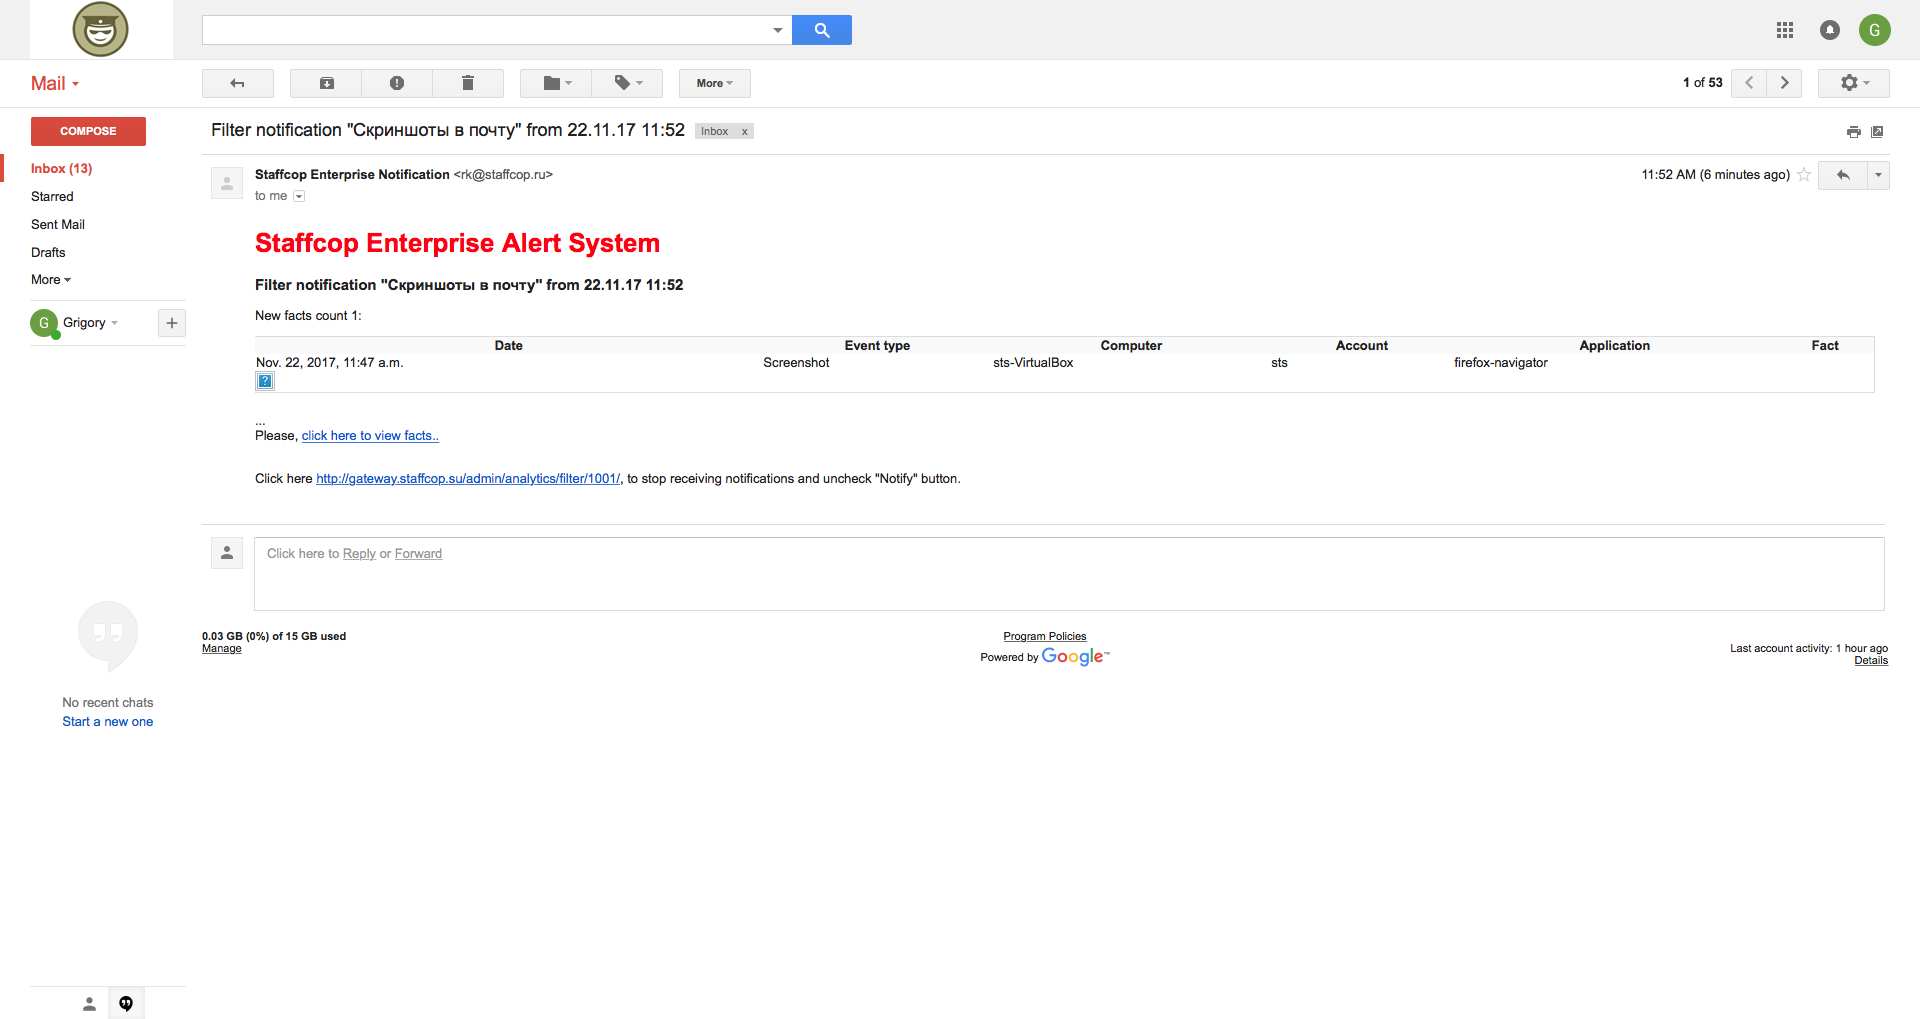Go to the Starred folder

pyautogui.click(x=52, y=197)
